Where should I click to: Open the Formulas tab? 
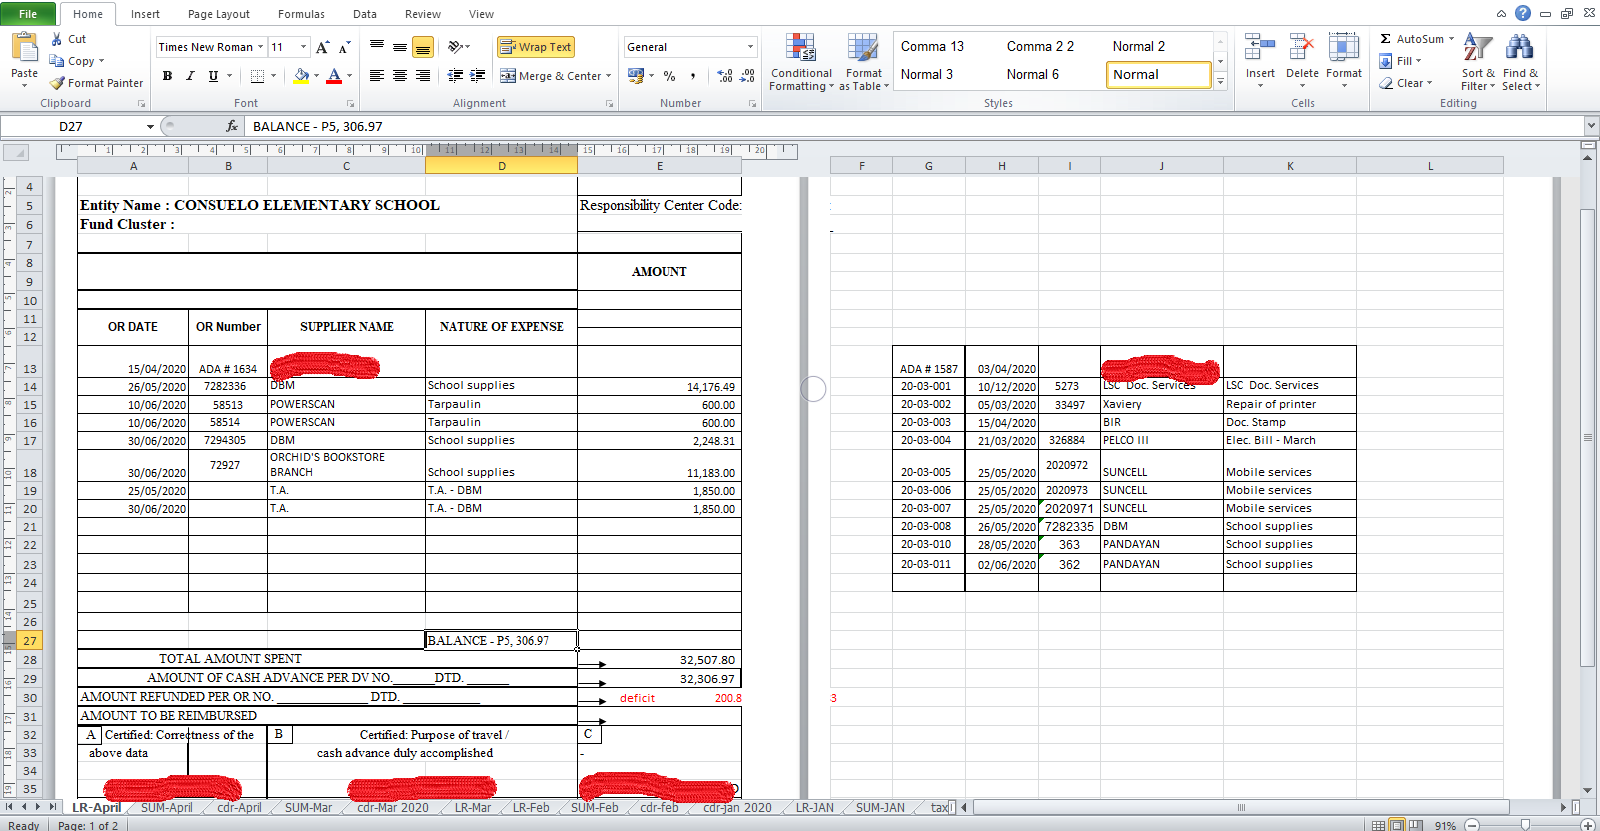click(x=301, y=14)
